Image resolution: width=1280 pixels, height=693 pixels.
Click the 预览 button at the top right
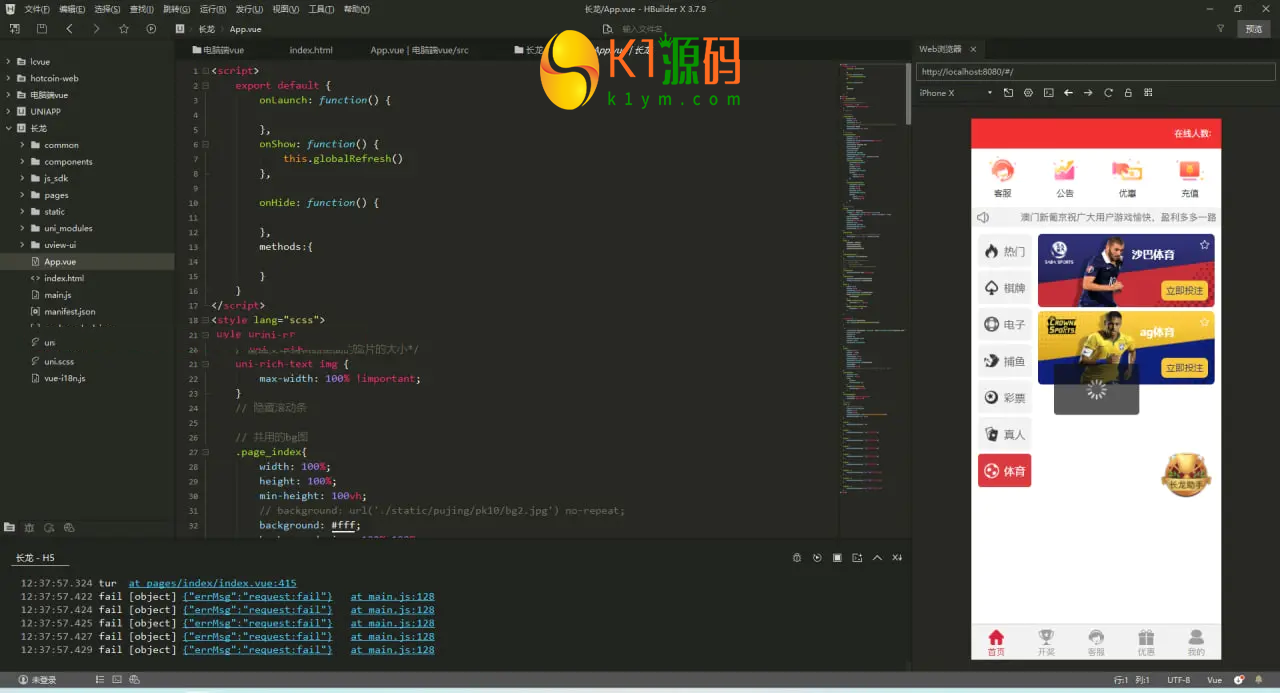coord(1253,29)
